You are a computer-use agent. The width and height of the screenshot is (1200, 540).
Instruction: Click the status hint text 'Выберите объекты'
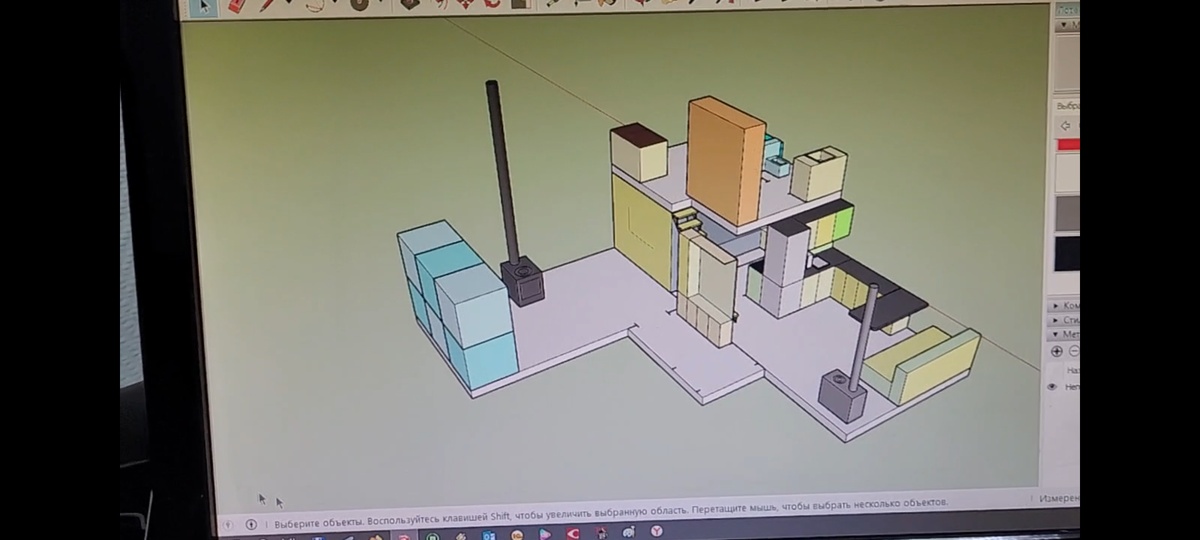(318, 522)
